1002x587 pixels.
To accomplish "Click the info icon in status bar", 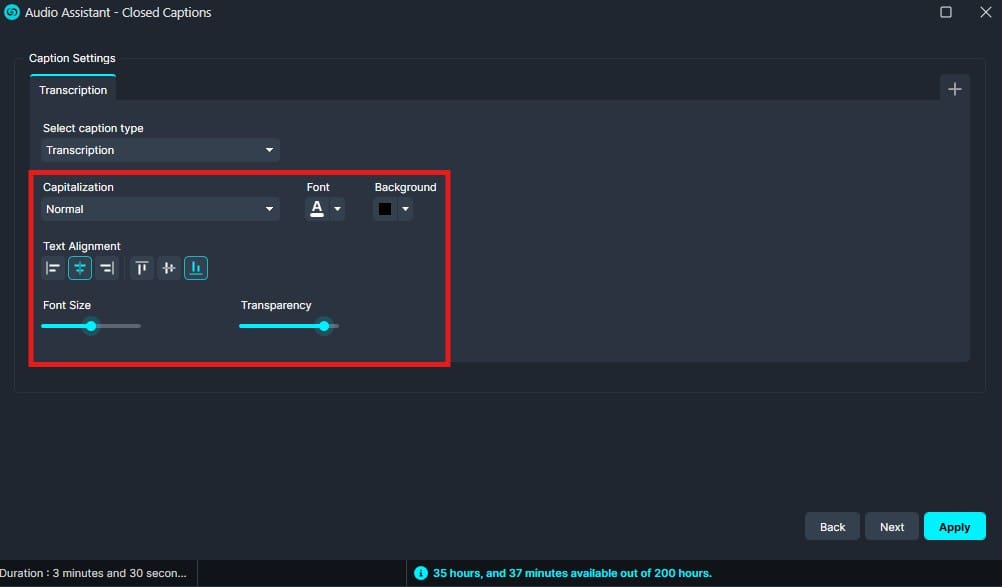I will pyautogui.click(x=421, y=573).
